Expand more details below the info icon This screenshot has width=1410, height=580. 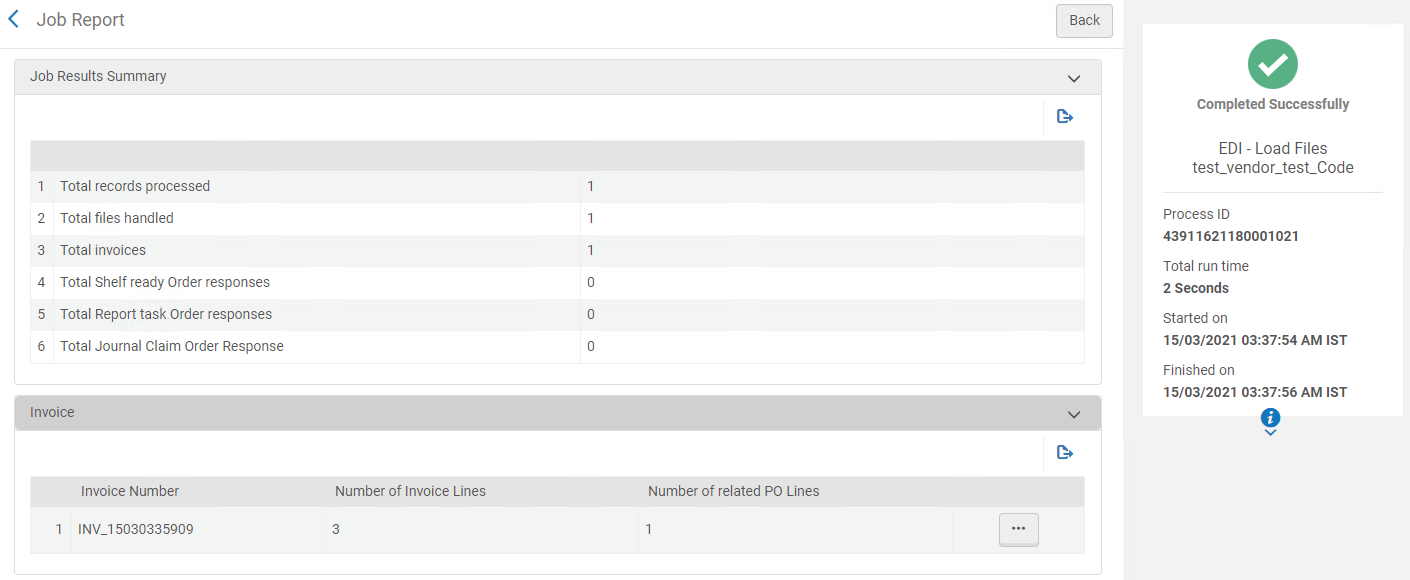click(1271, 433)
